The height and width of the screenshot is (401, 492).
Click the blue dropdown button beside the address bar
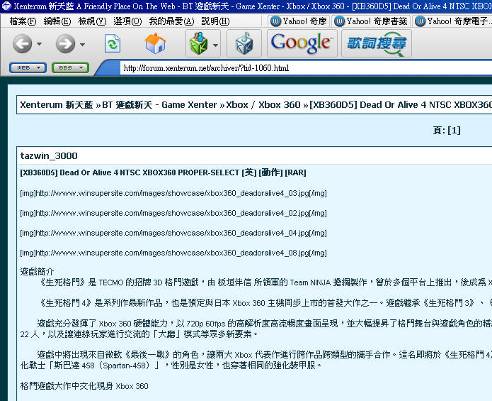tap(28, 68)
